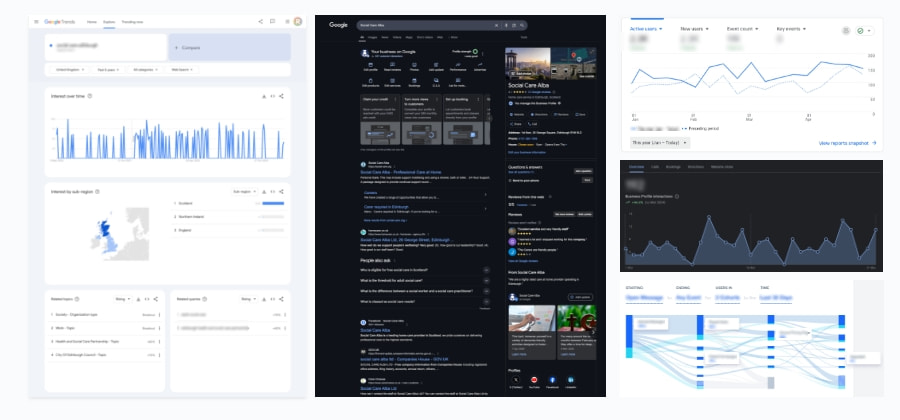The image size is (900, 420).
Task: Click the share icon in Google Trends header
Action: click(261, 22)
